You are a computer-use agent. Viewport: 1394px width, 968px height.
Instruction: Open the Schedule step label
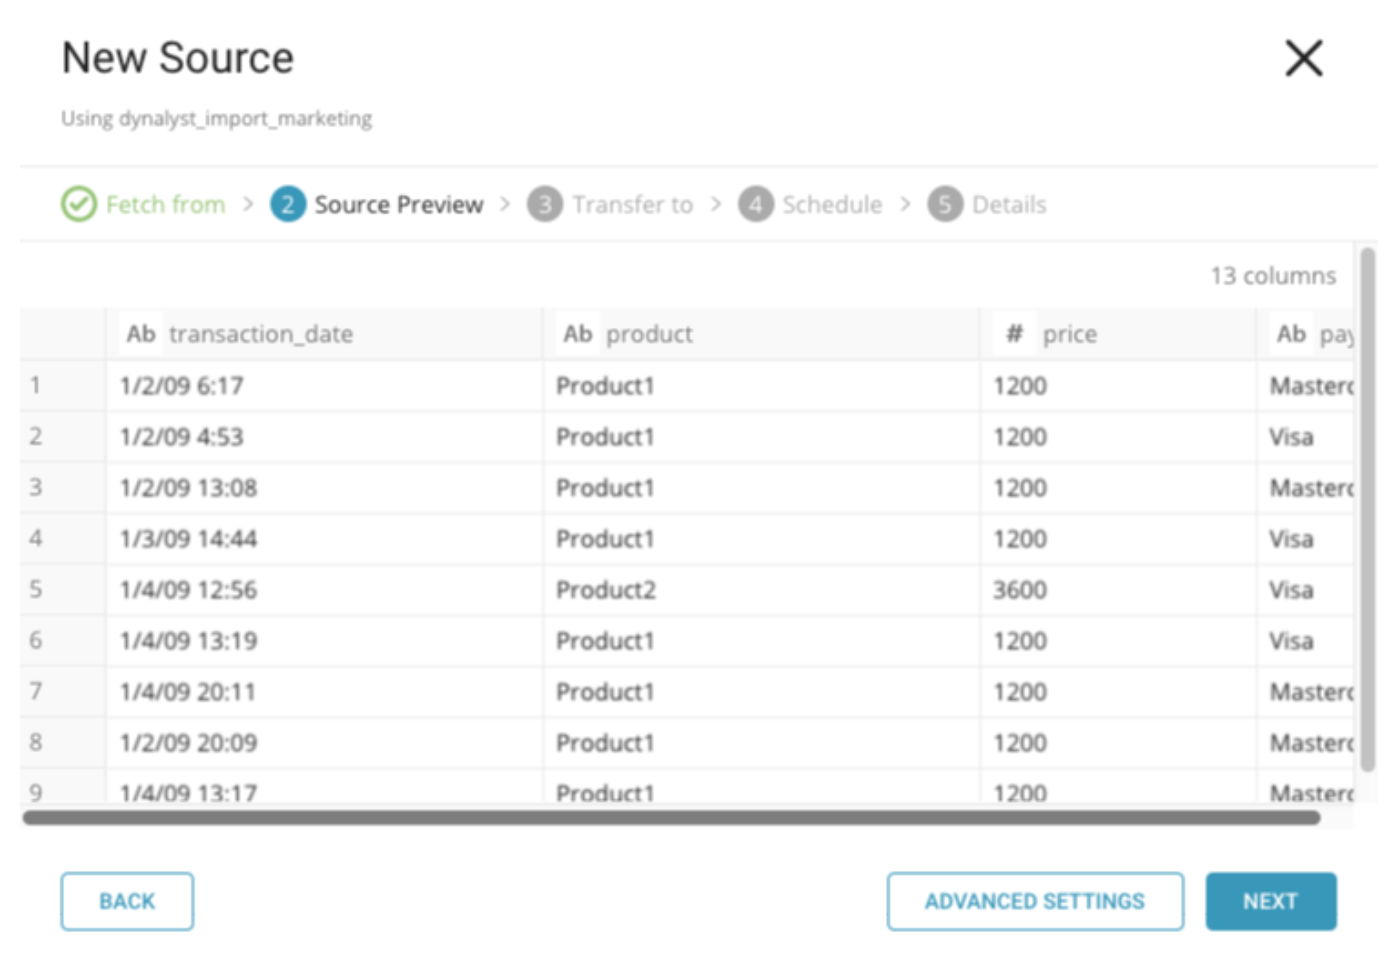coord(832,204)
